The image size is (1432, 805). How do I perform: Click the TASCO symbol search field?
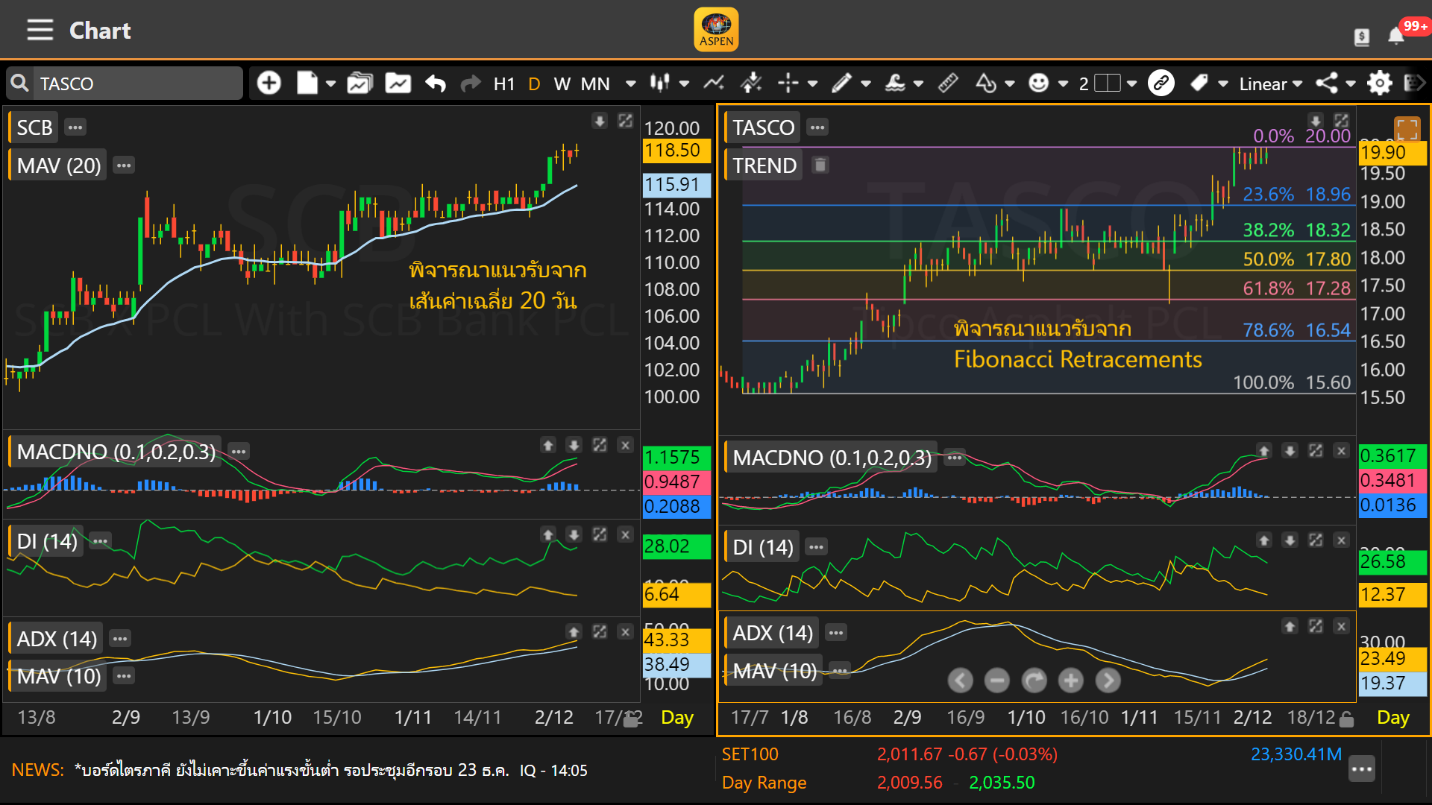coord(137,84)
